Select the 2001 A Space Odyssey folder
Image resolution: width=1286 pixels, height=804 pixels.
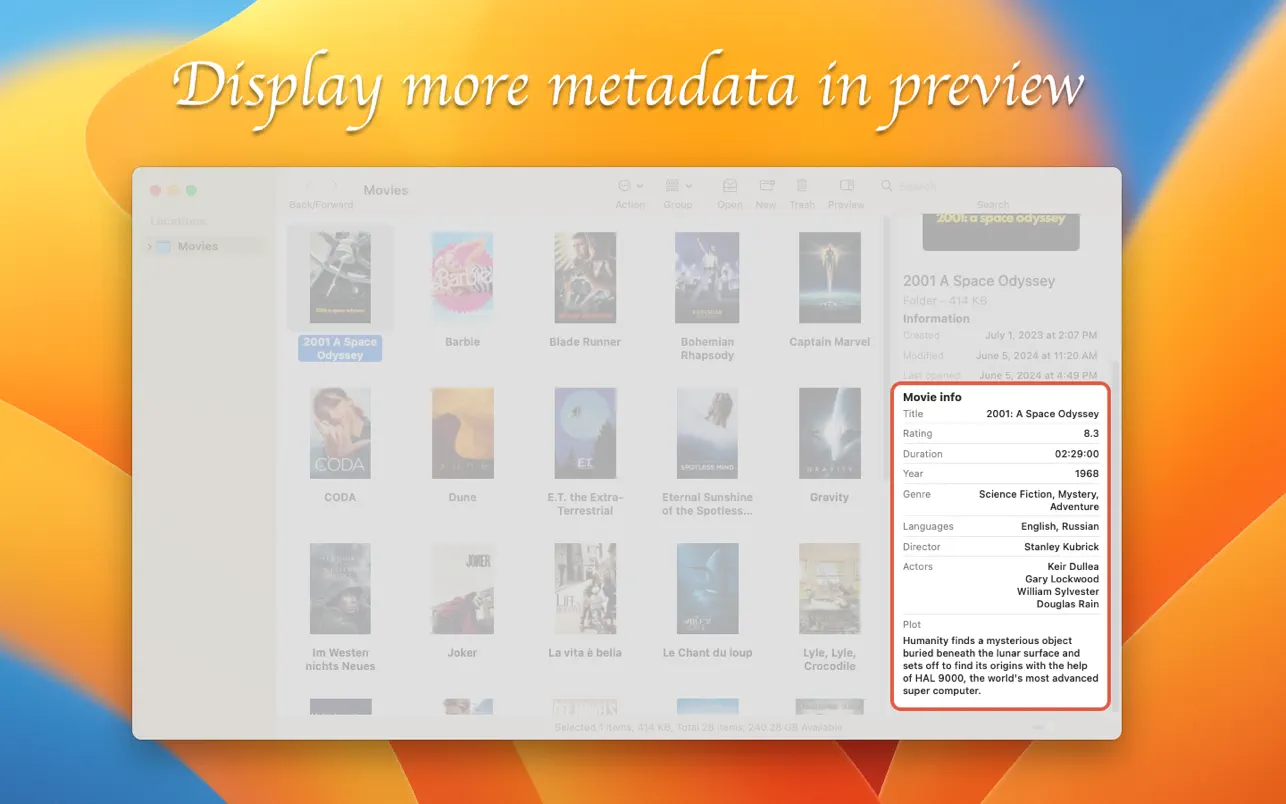pos(339,277)
